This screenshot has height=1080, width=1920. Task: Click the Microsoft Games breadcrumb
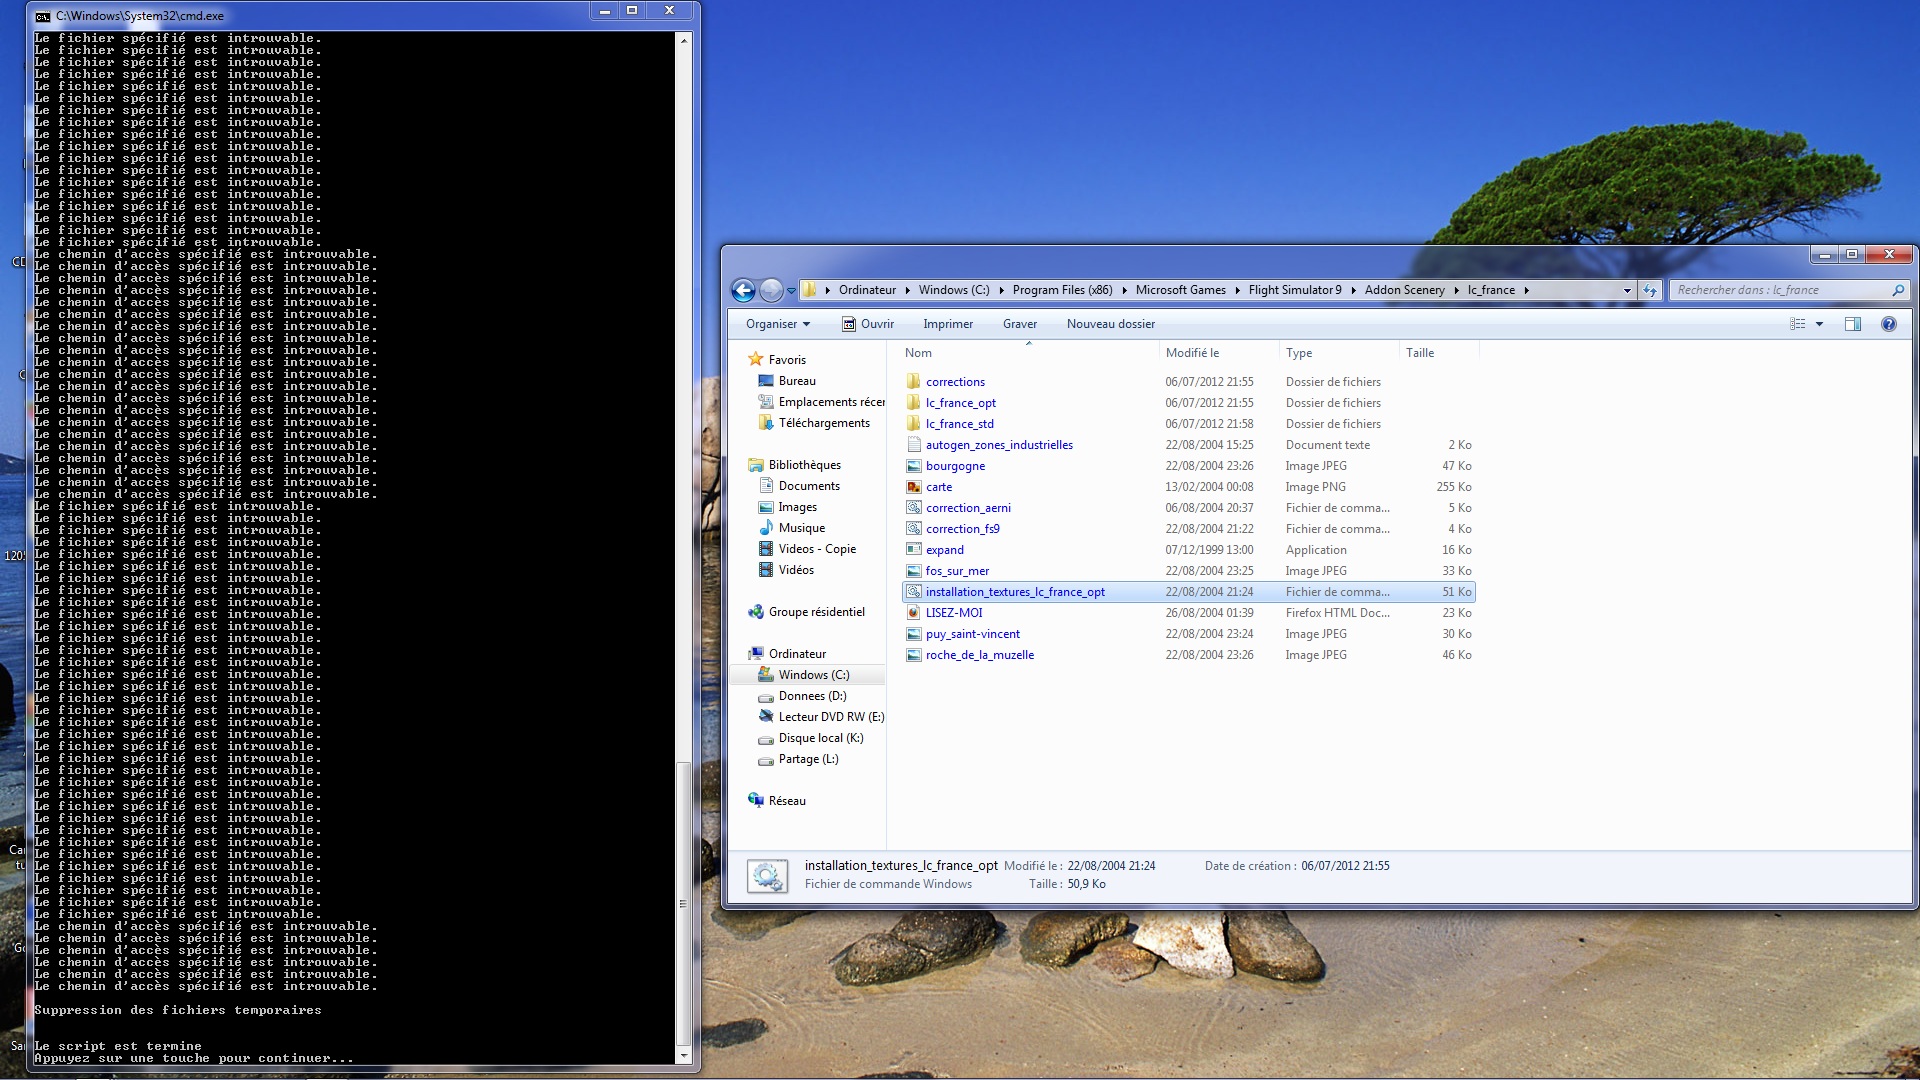point(1180,290)
